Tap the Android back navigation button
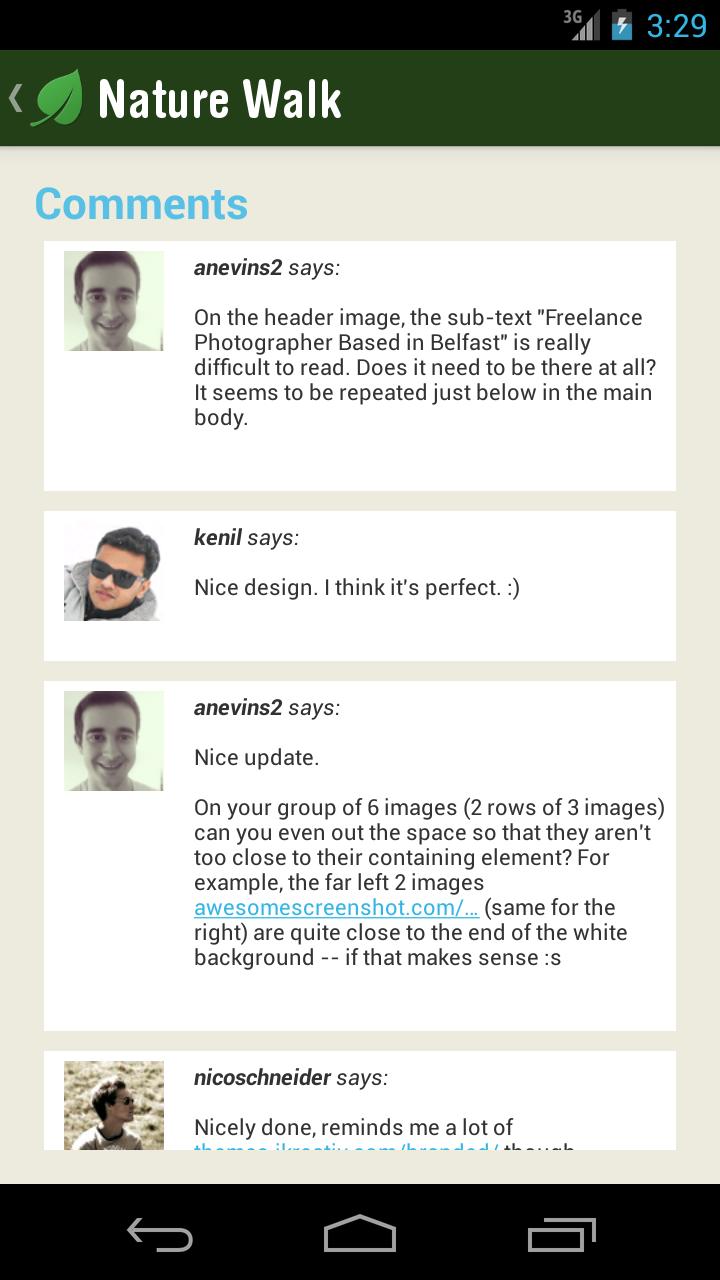Screen dimensions: 720x1280 click(160, 1236)
